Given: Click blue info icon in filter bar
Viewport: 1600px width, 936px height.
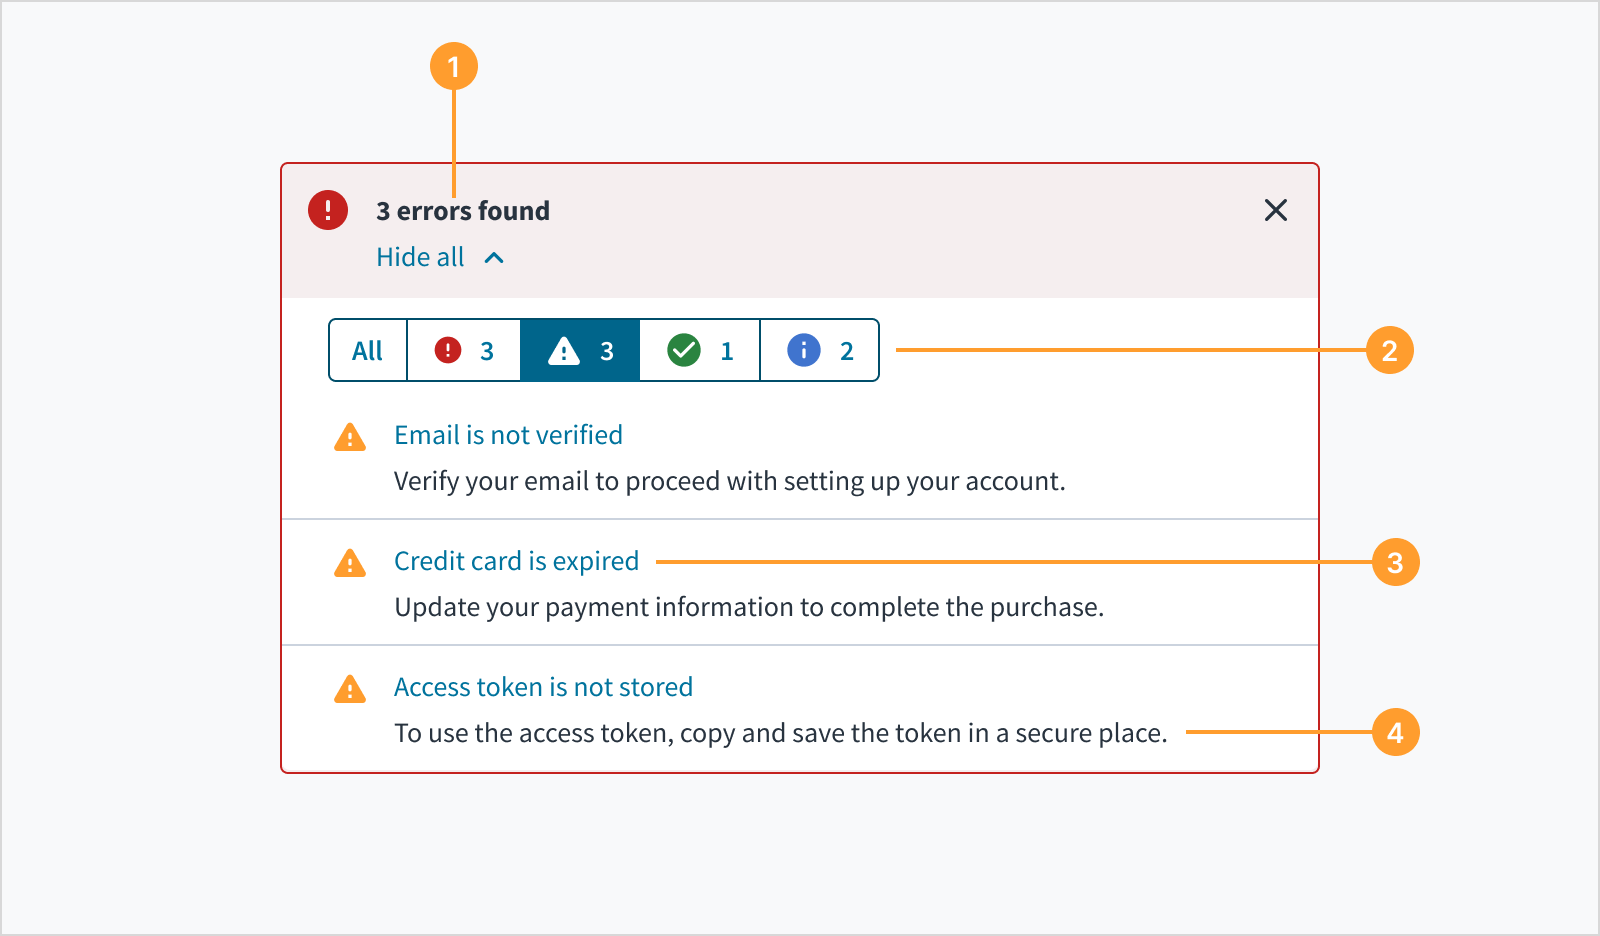Looking at the screenshot, I should (804, 350).
